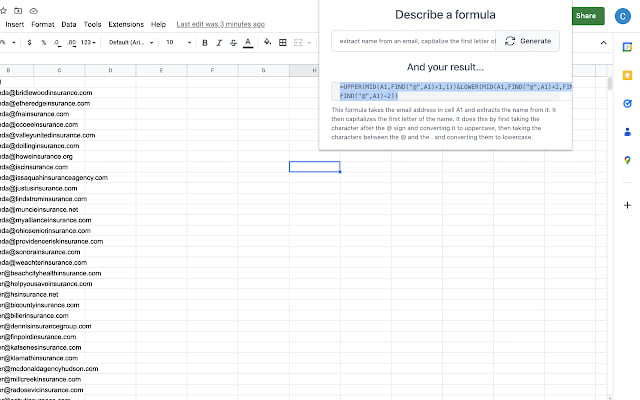Open Google Calendar side panel icon

627,47
